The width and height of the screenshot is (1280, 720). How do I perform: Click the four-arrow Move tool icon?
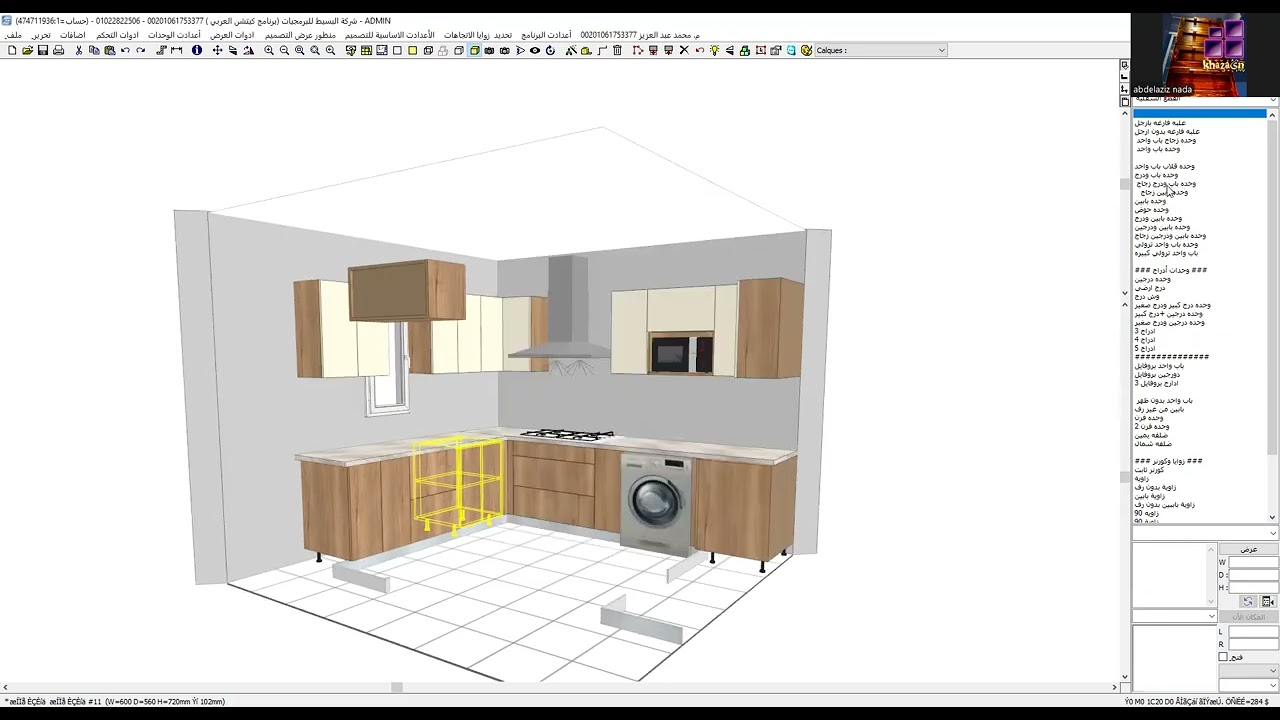coord(217,50)
